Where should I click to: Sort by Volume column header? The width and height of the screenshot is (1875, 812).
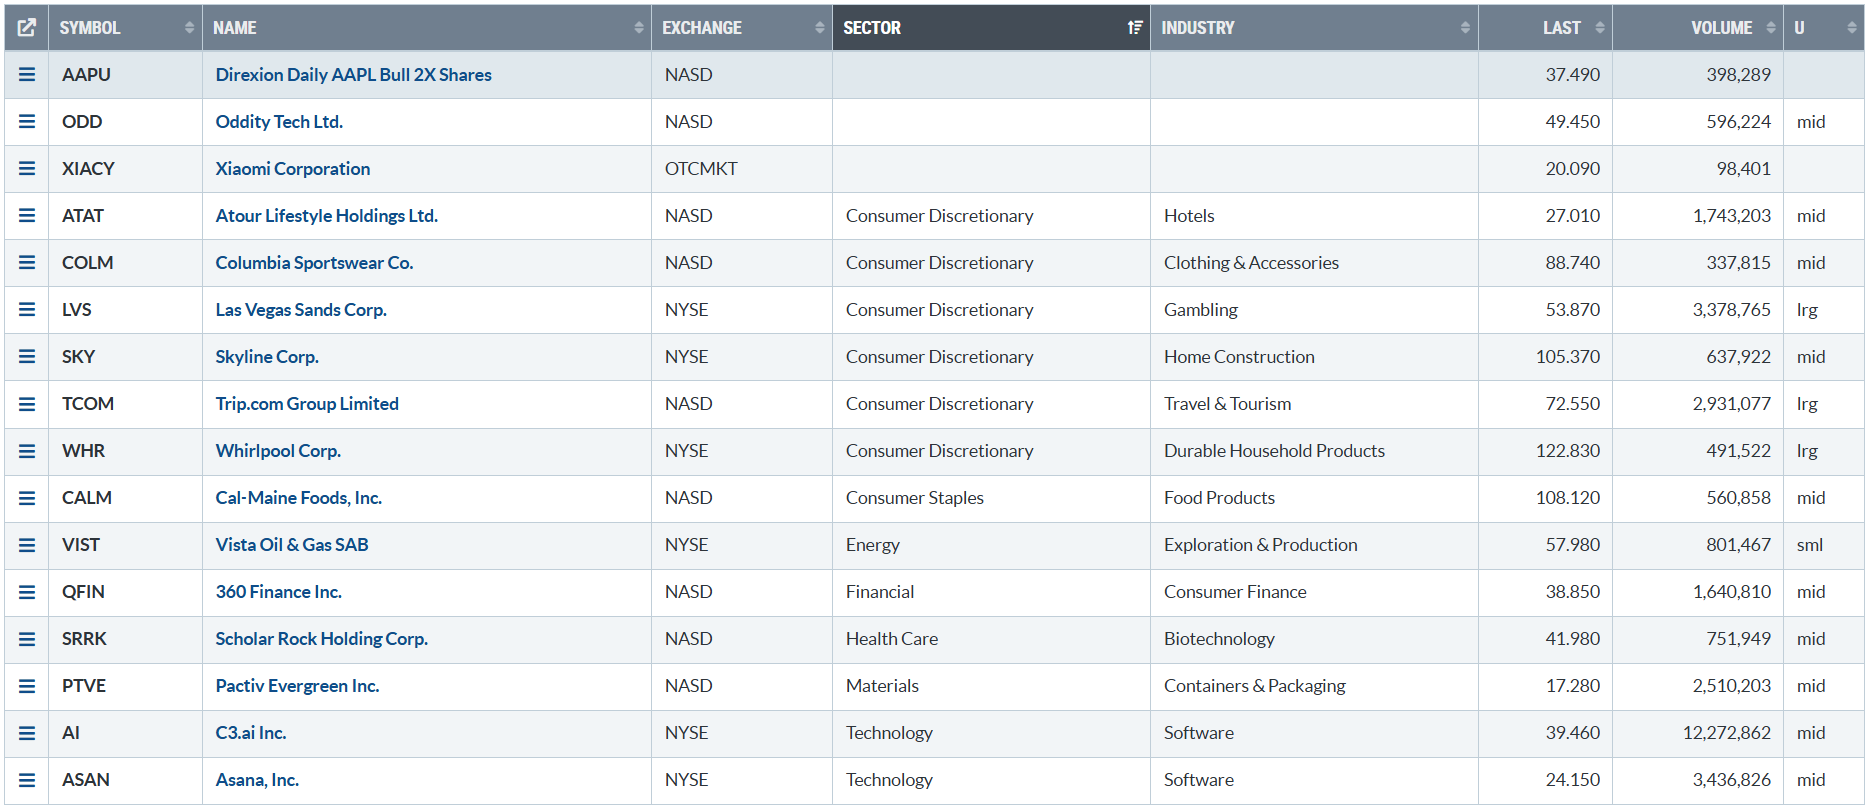[1720, 28]
